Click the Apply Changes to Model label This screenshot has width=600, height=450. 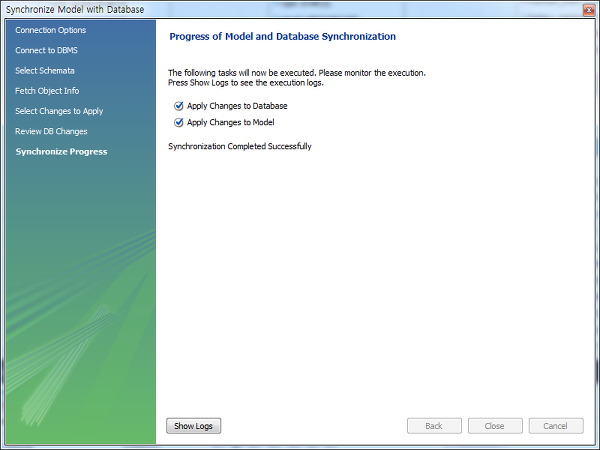231,122
